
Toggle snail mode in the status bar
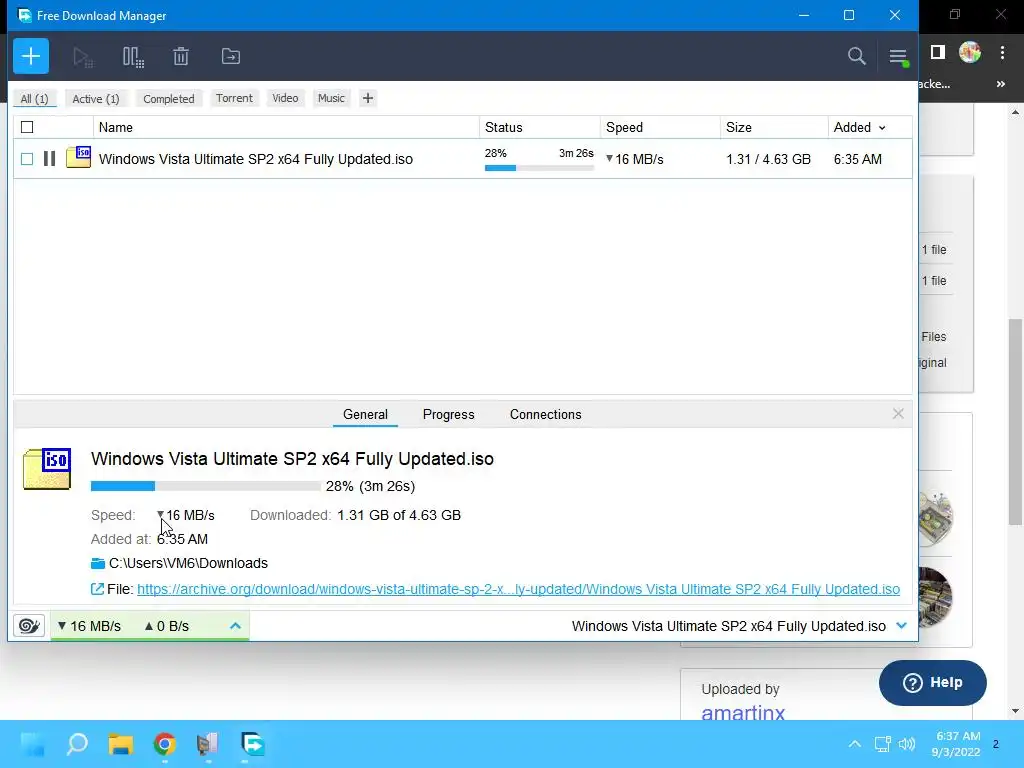pyautogui.click(x=29, y=626)
